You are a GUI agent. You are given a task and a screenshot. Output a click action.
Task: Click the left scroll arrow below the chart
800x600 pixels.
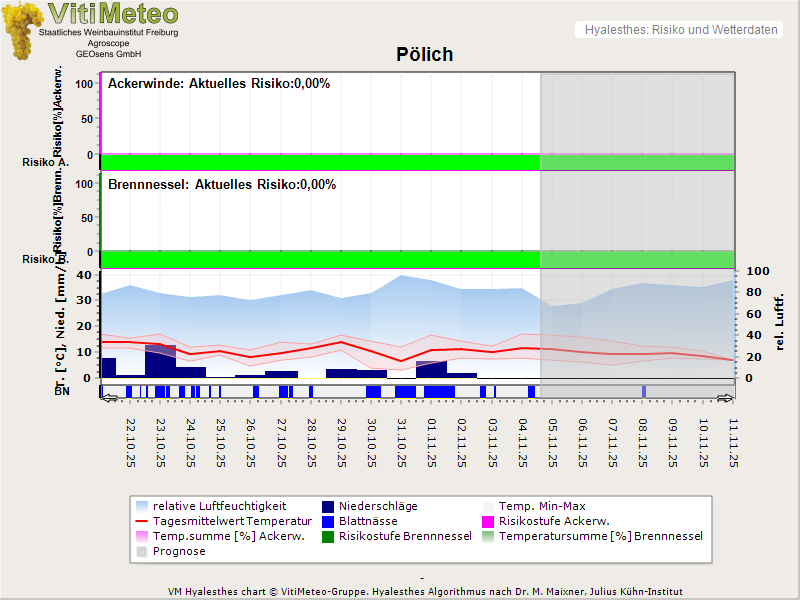110,398
